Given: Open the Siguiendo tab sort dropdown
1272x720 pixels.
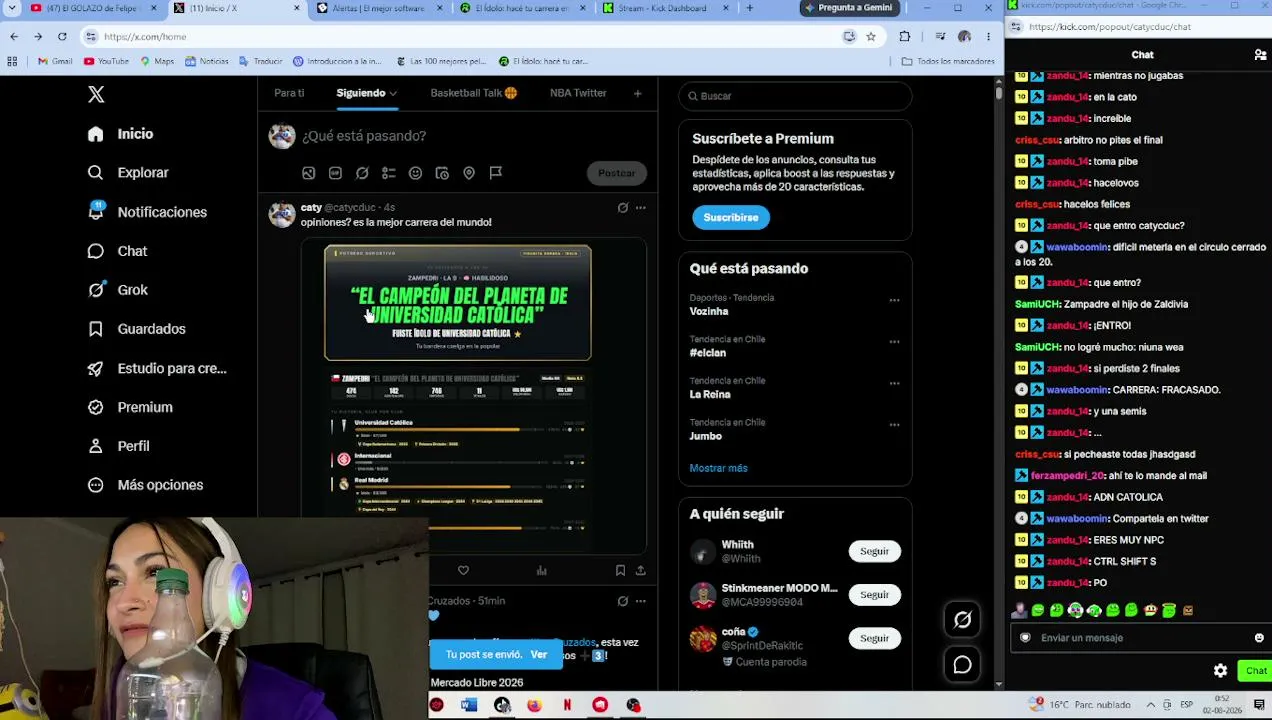Looking at the screenshot, I should click(x=393, y=93).
